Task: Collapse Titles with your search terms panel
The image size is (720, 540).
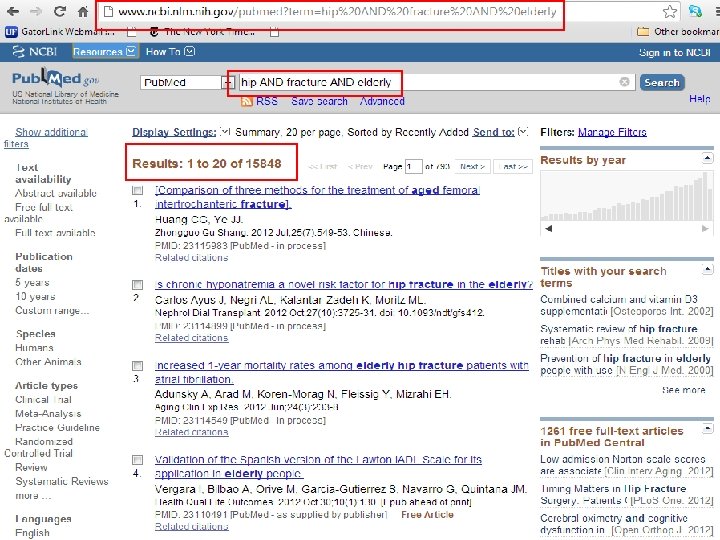Action: [708, 269]
